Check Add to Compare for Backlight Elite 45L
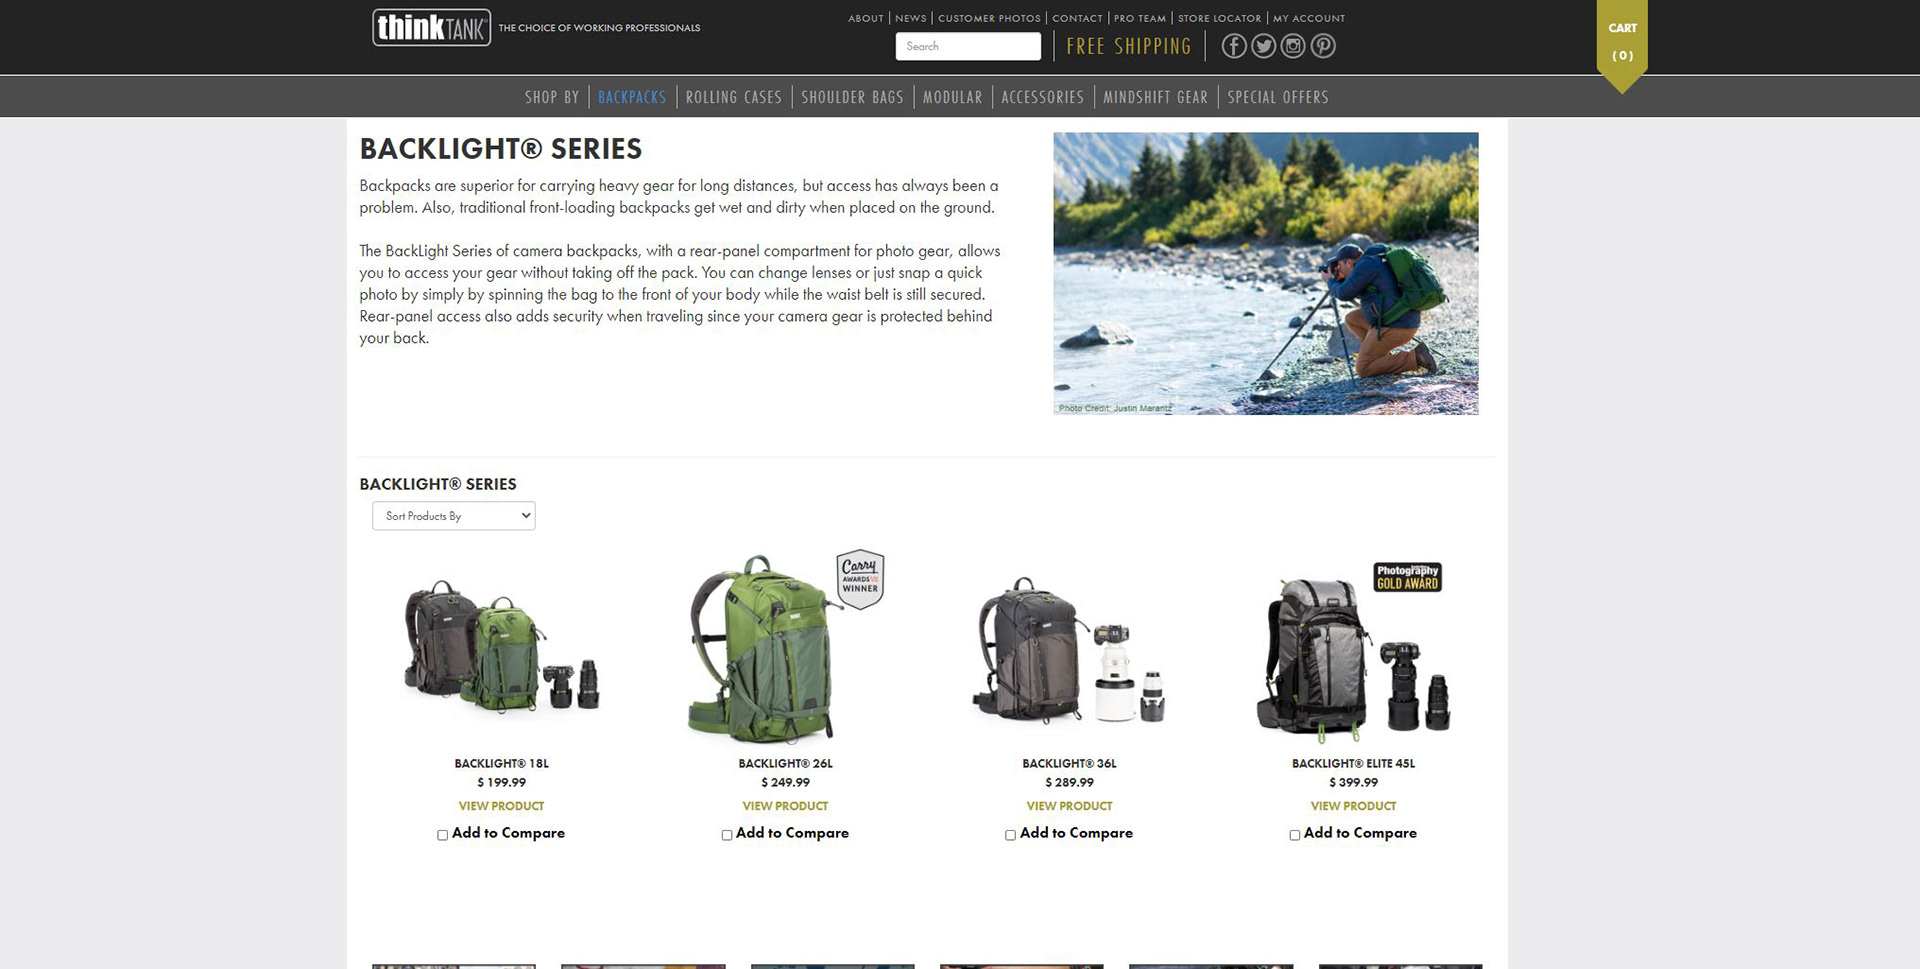1920x969 pixels. click(x=1294, y=835)
